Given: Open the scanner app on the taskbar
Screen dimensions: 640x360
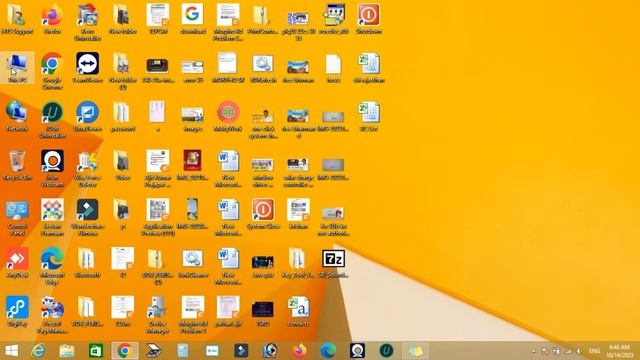Looking at the screenshot, I should coord(154,351).
